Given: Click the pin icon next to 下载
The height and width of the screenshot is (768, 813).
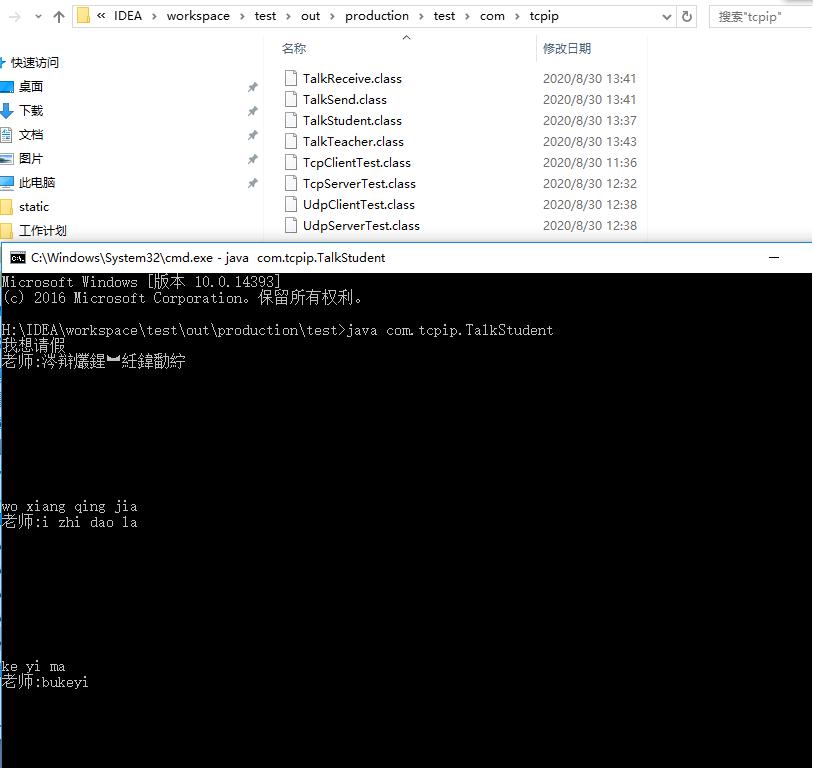Looking at the screenshot, I should point(253,111).
